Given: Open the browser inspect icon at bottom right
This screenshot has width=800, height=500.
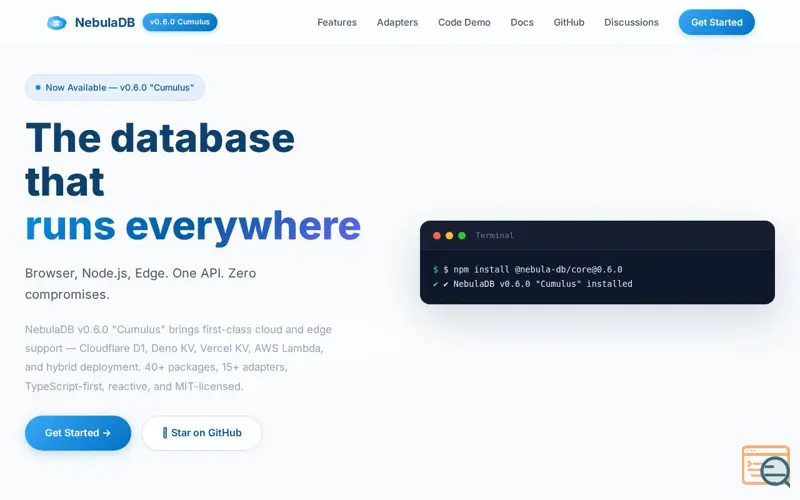Looking at the screenshot, I should [x=766, y=466].
